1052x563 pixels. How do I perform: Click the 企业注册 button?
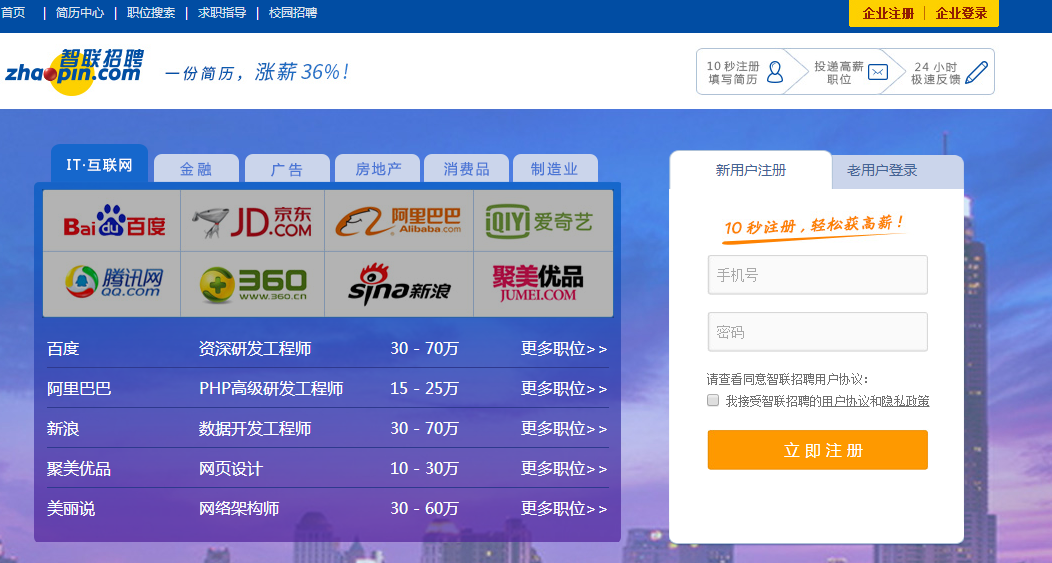click(888, 13)
